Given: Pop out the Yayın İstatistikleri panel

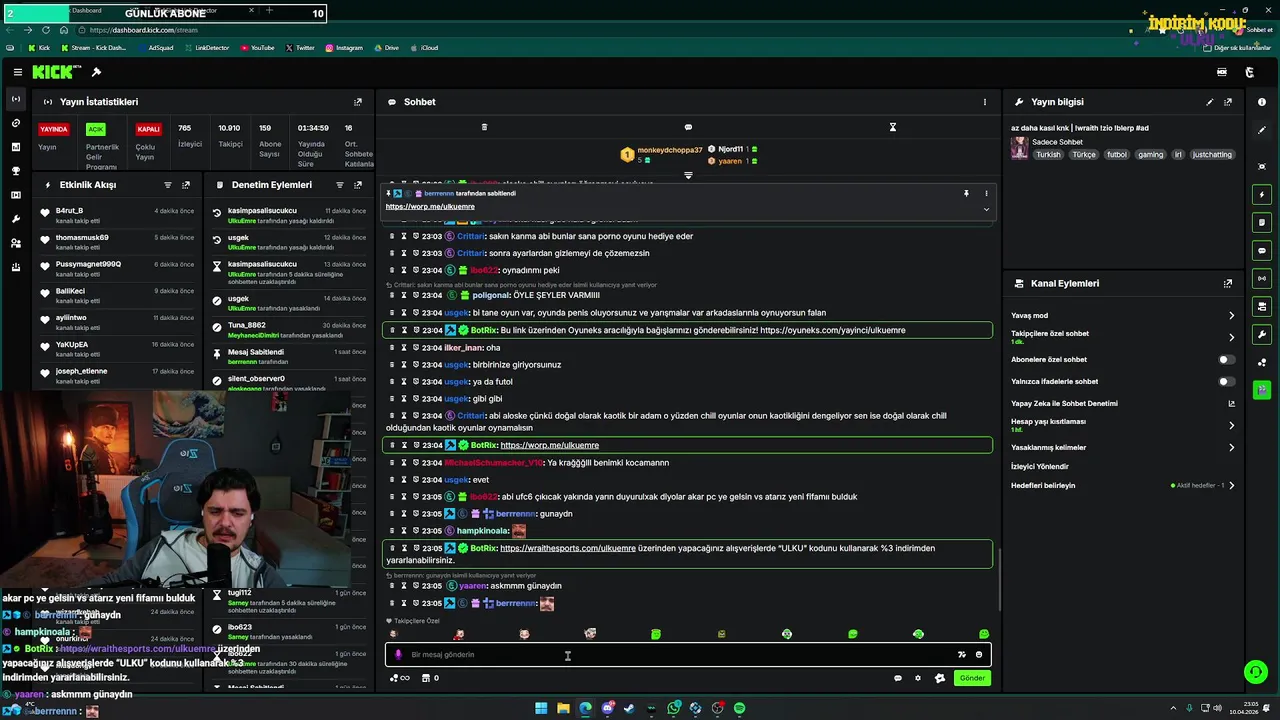Looking at the screenshot, I should coord(358,102).
